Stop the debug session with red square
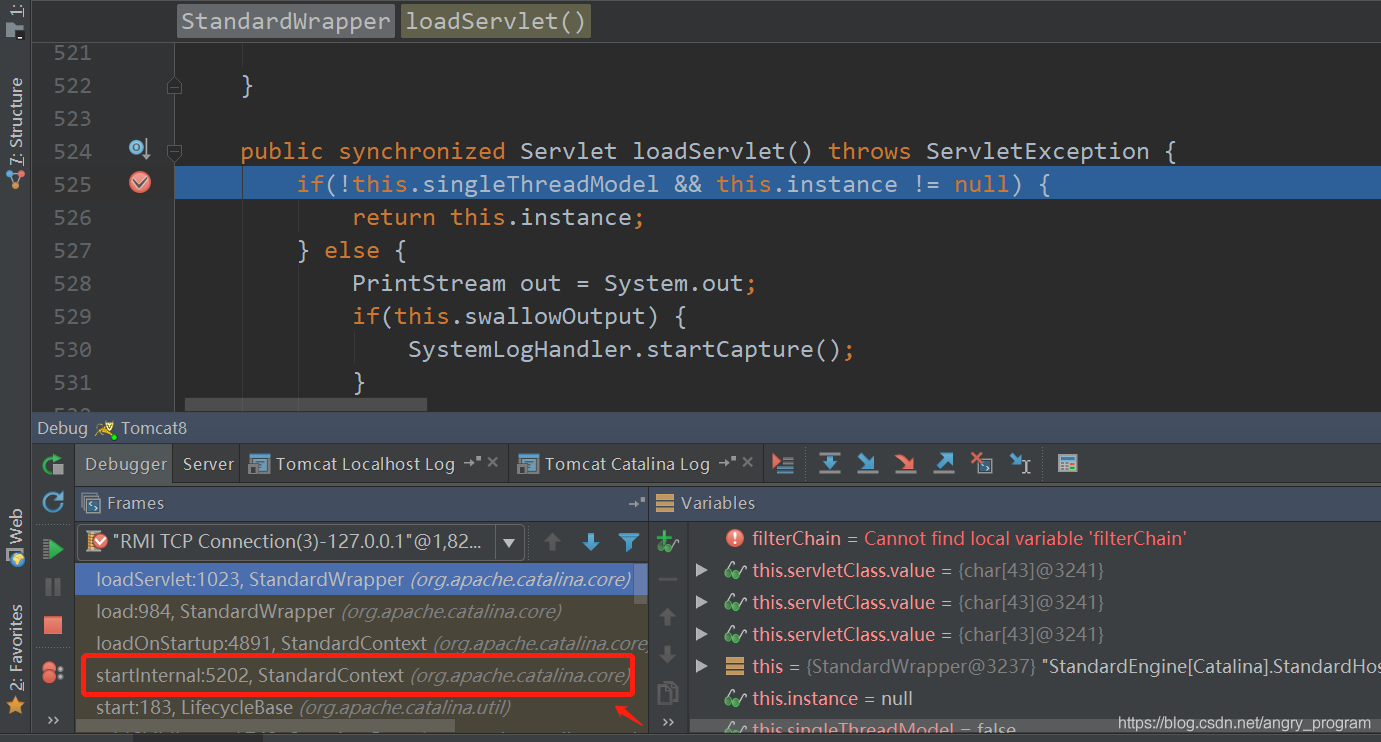The width and height of the screenshot is (1381, 742). point(53,625)
